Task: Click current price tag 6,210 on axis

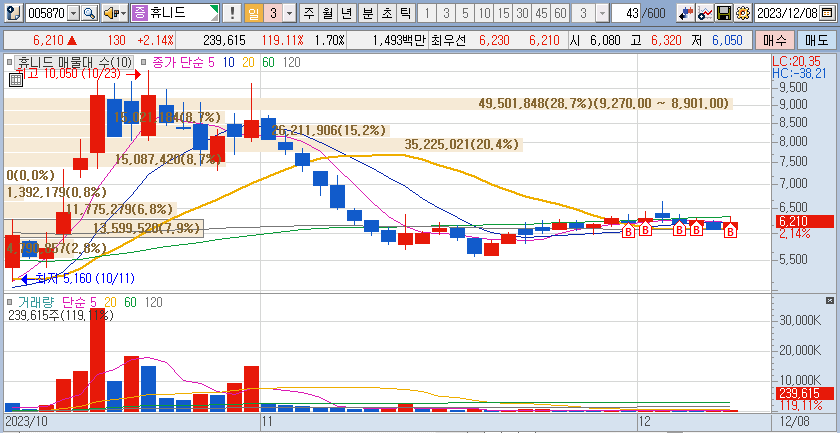Action: [804, 221]
